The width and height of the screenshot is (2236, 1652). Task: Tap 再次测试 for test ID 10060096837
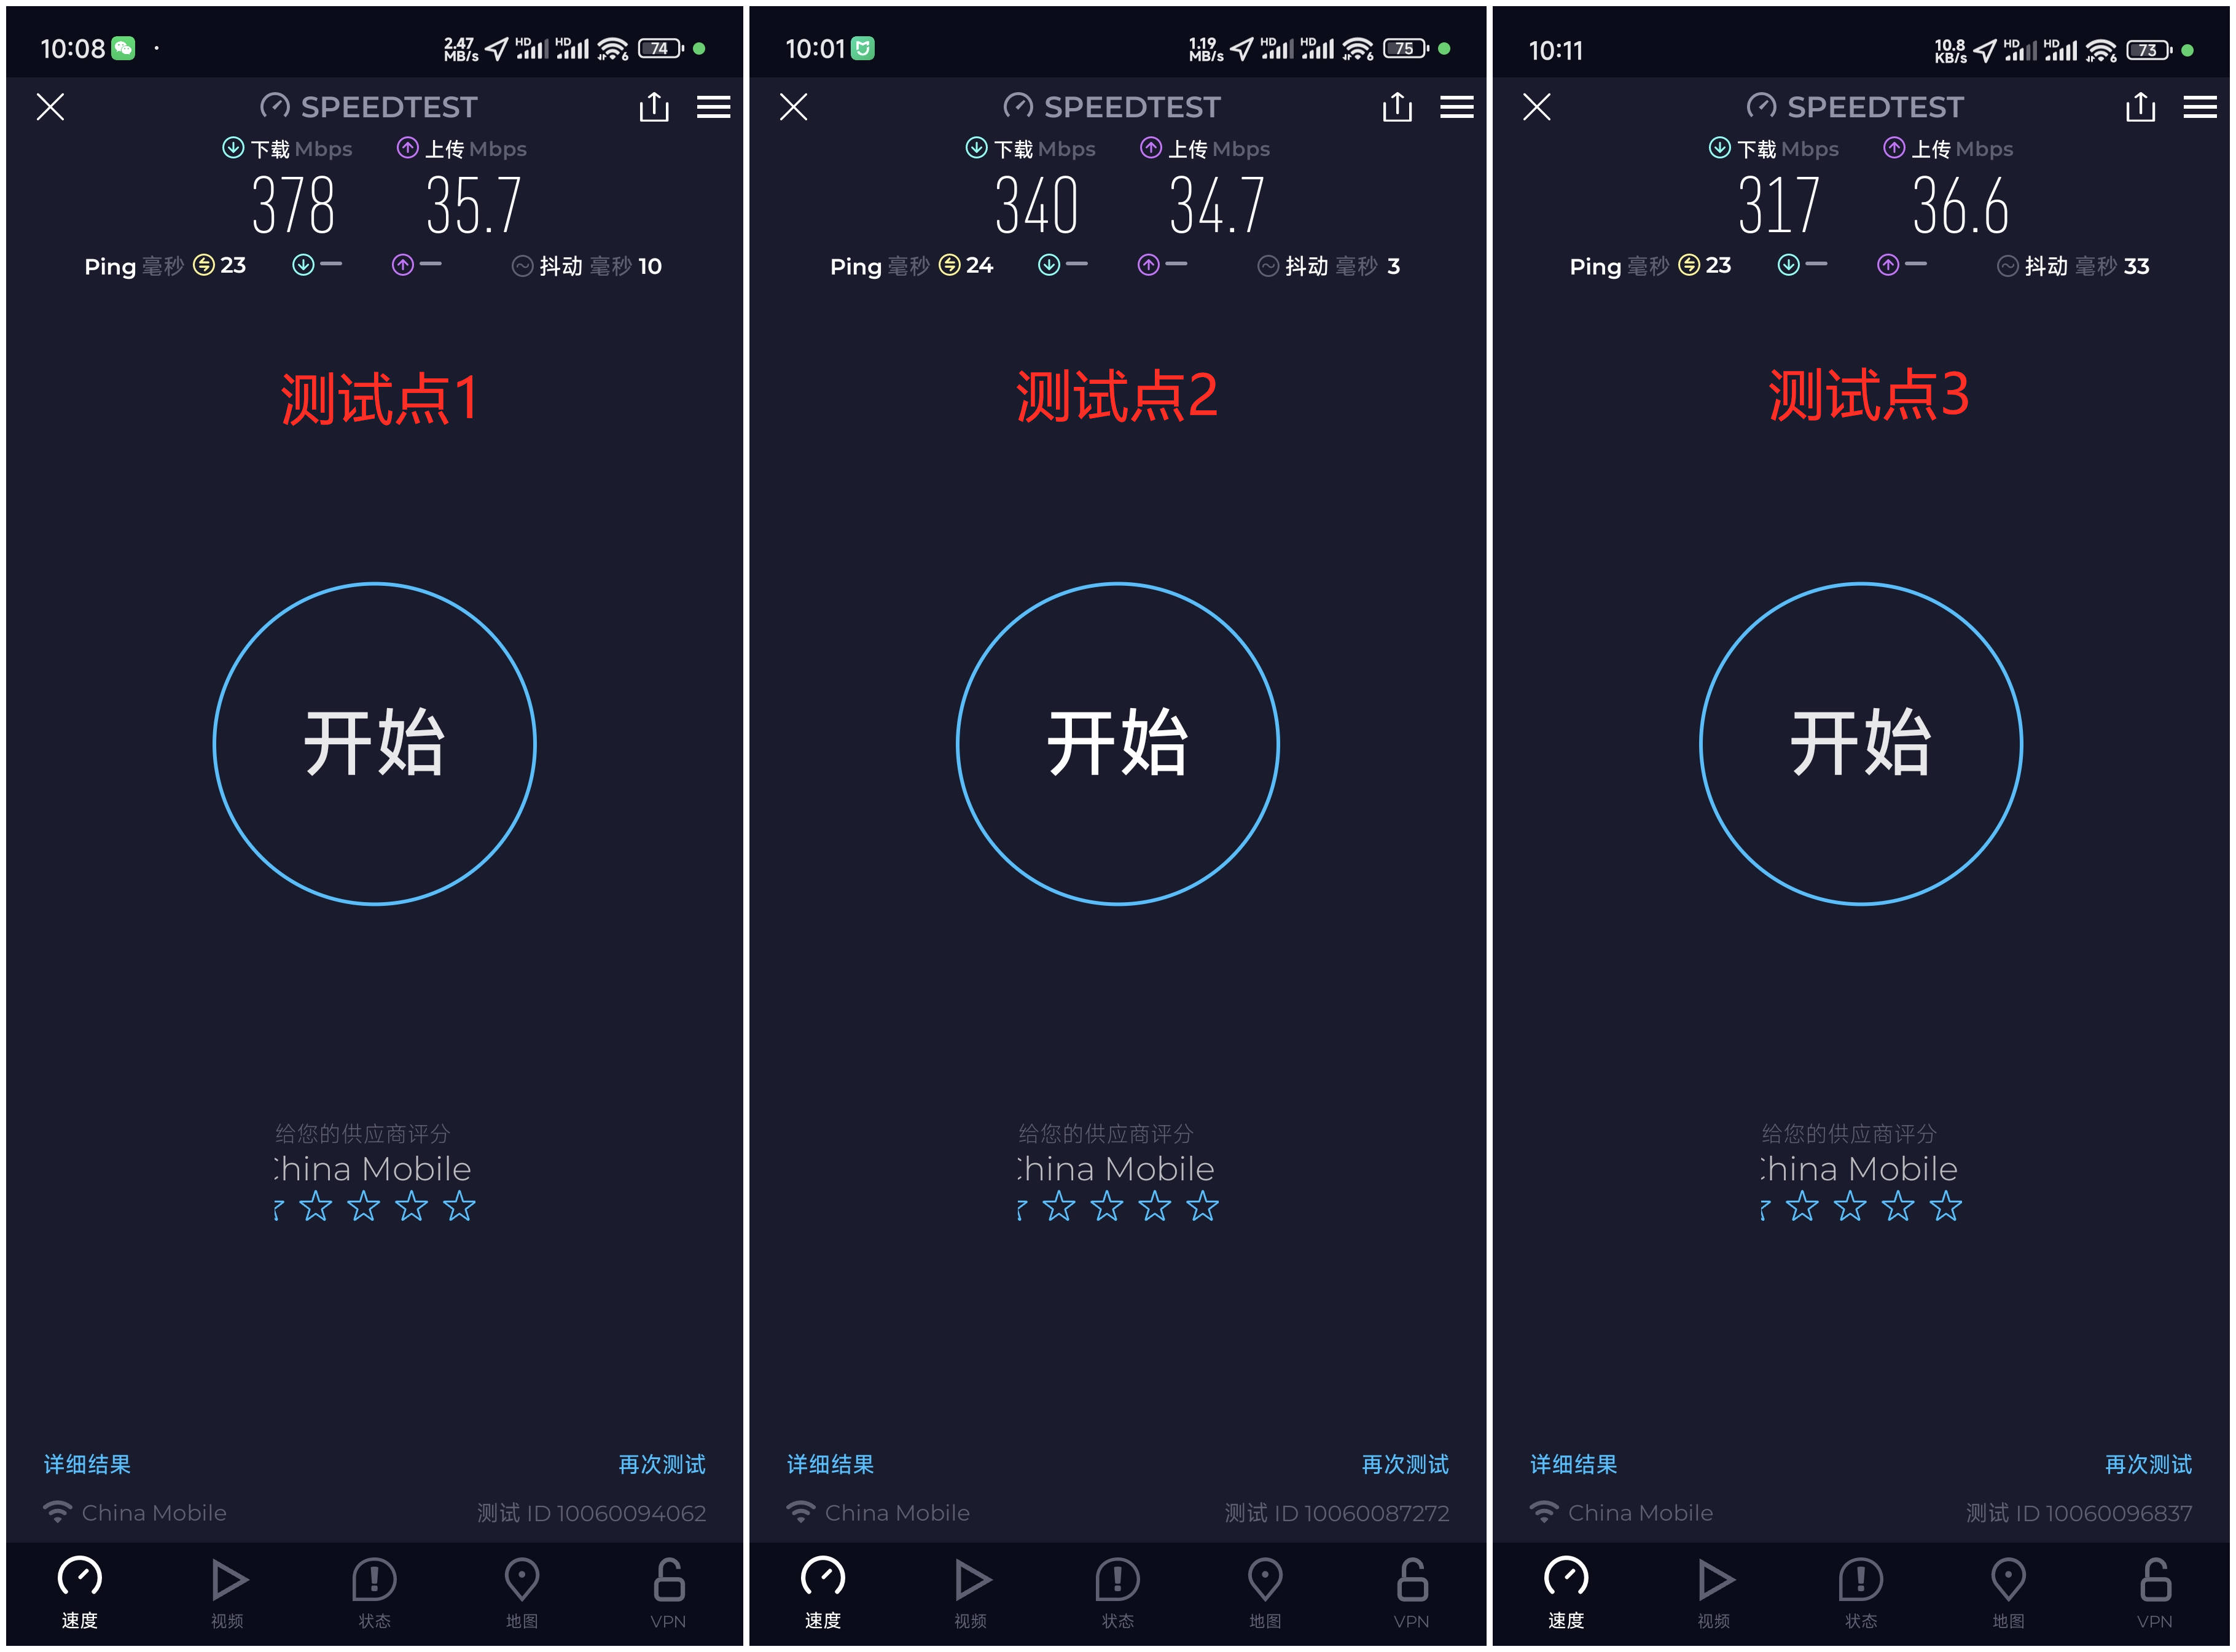(2148, 1464)
